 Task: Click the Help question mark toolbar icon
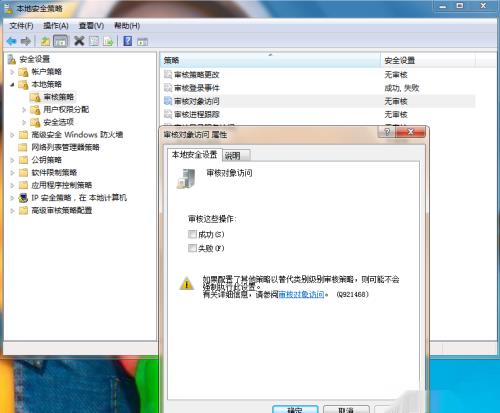128,41
